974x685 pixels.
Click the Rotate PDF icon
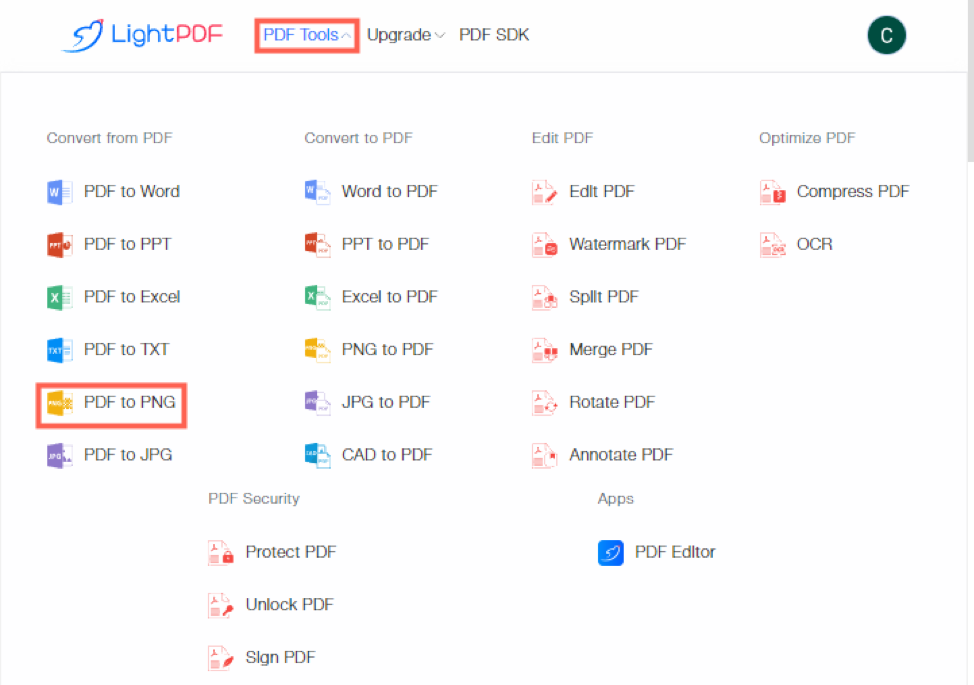(545, 403)
